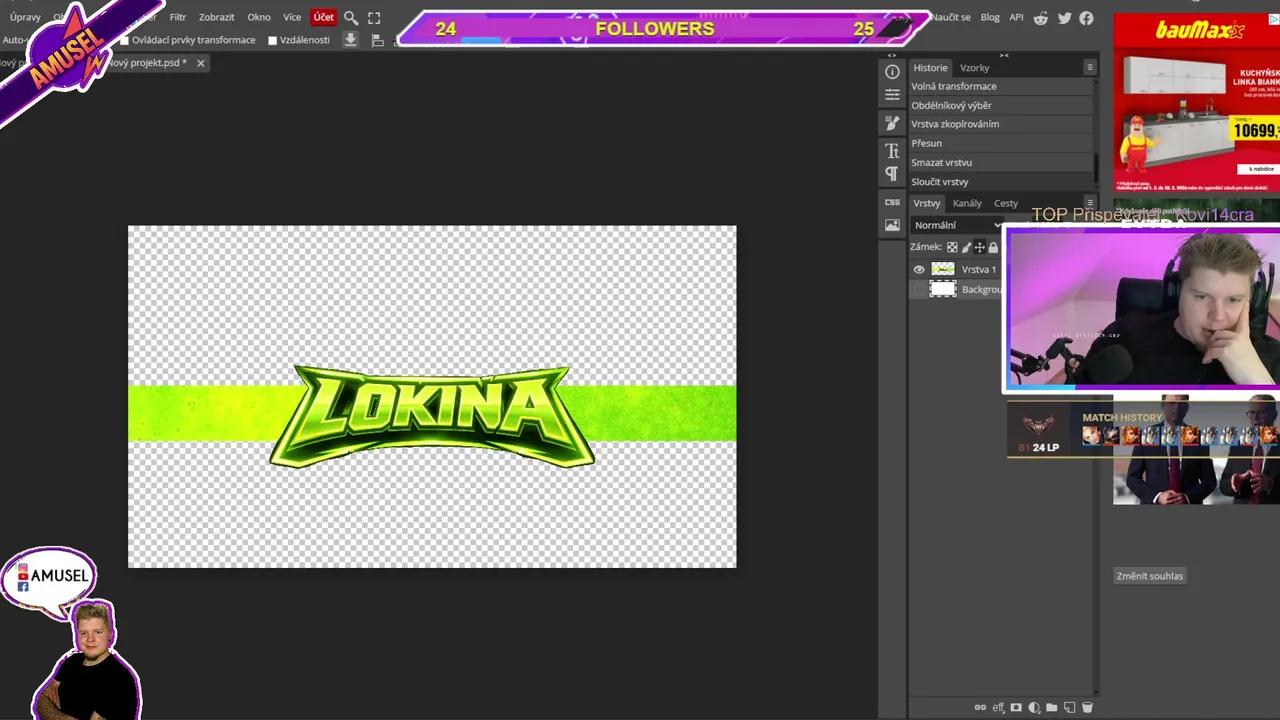Select the Historie tab
The width and height of the screenshot is (1280, 720).
point(930,68)
